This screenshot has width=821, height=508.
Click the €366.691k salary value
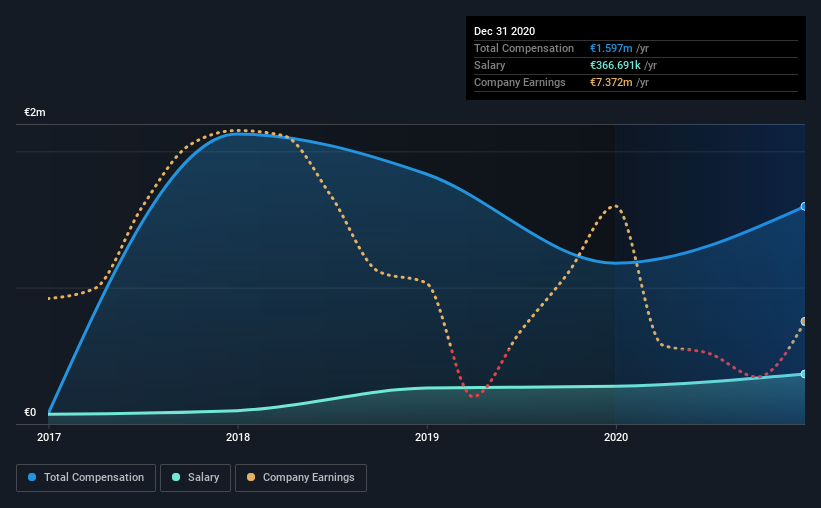coord(615,65)
